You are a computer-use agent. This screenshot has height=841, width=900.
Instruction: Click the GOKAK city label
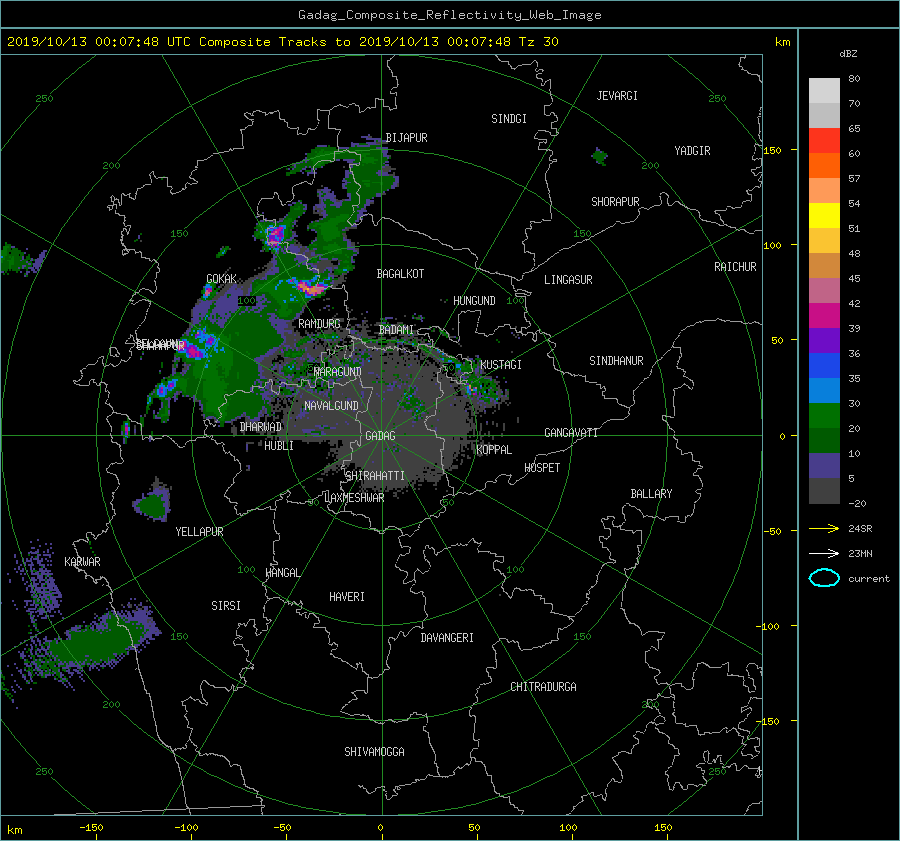222,278
